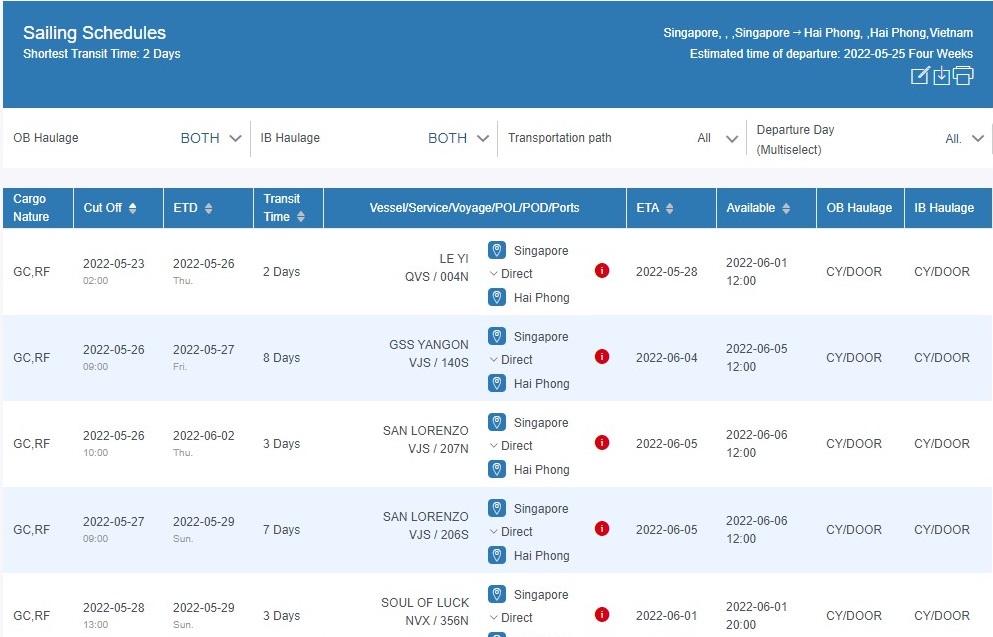993x637 pixels.
Task: Sort by Available column header
Action: [786, 208]
